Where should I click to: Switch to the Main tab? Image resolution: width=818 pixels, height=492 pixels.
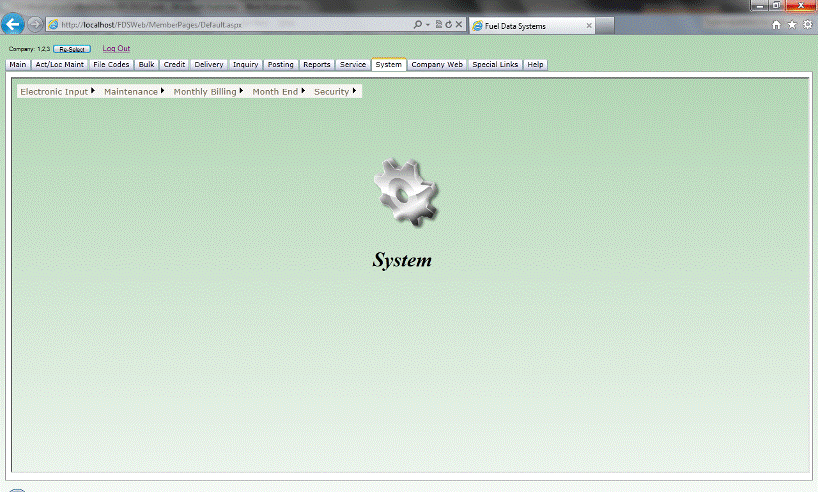coord(18,65)
